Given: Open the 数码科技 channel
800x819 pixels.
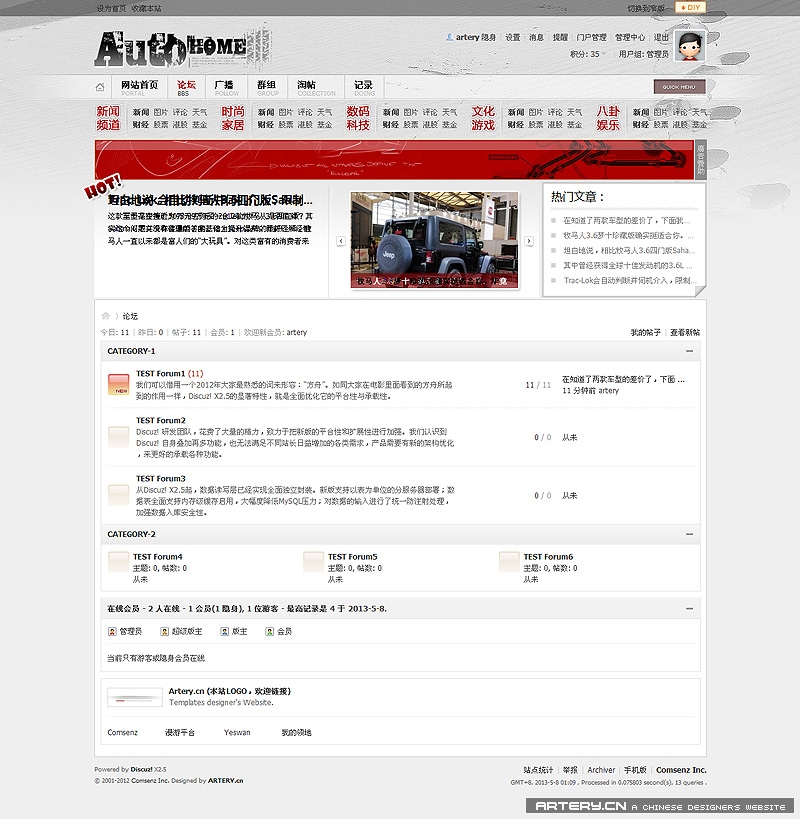Looking at the screenshot, I should (x=358, y=118).
